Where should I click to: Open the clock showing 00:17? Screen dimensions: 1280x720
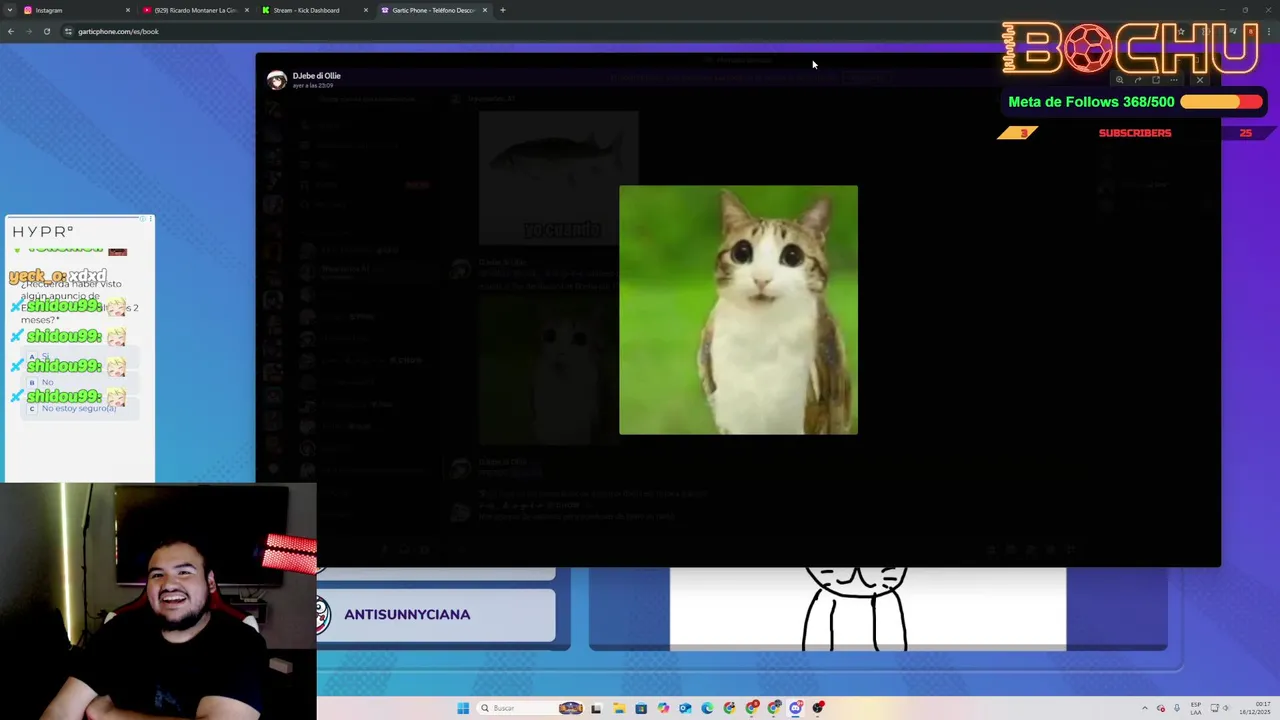pyautogui.click(x=1255, y=708)
